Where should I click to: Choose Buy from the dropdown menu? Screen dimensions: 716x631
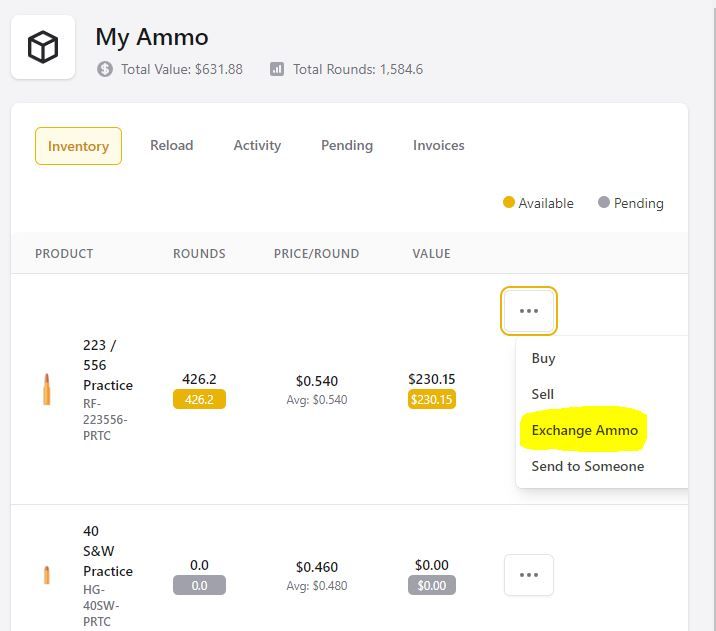543,358
